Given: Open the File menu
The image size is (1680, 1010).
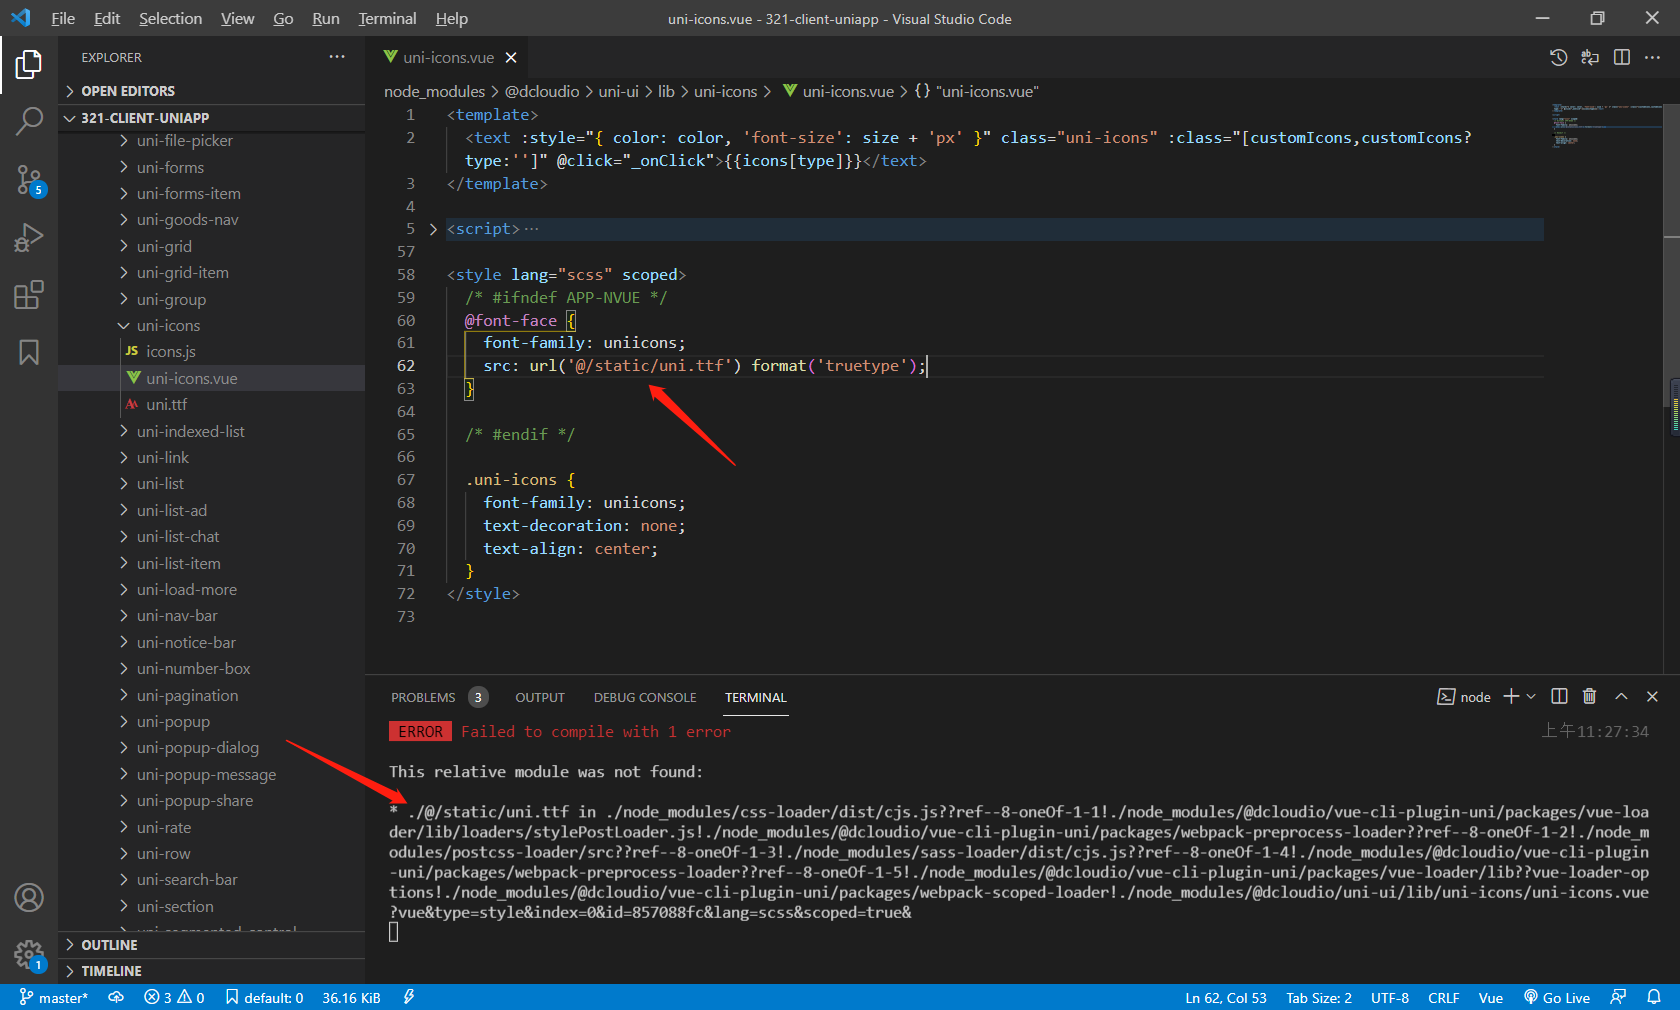Looking at the screenshot, I should coord(63,18).
